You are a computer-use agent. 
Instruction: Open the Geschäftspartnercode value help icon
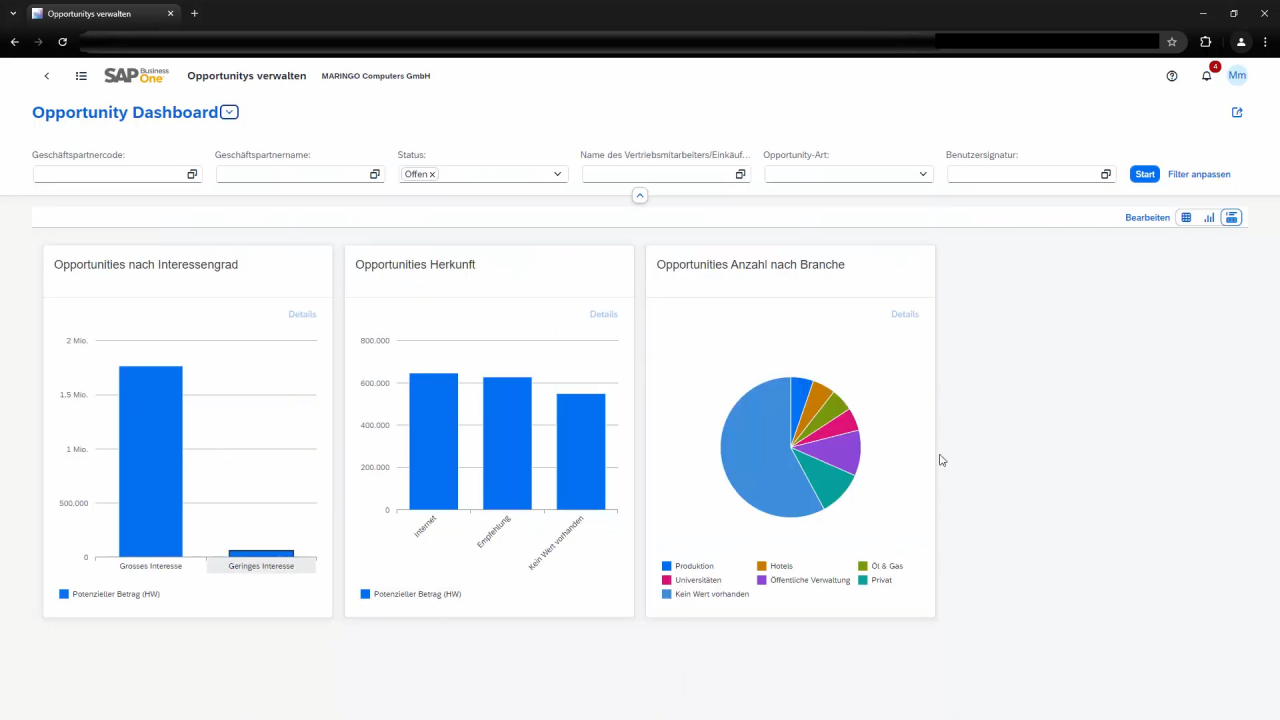coord(192,174)
